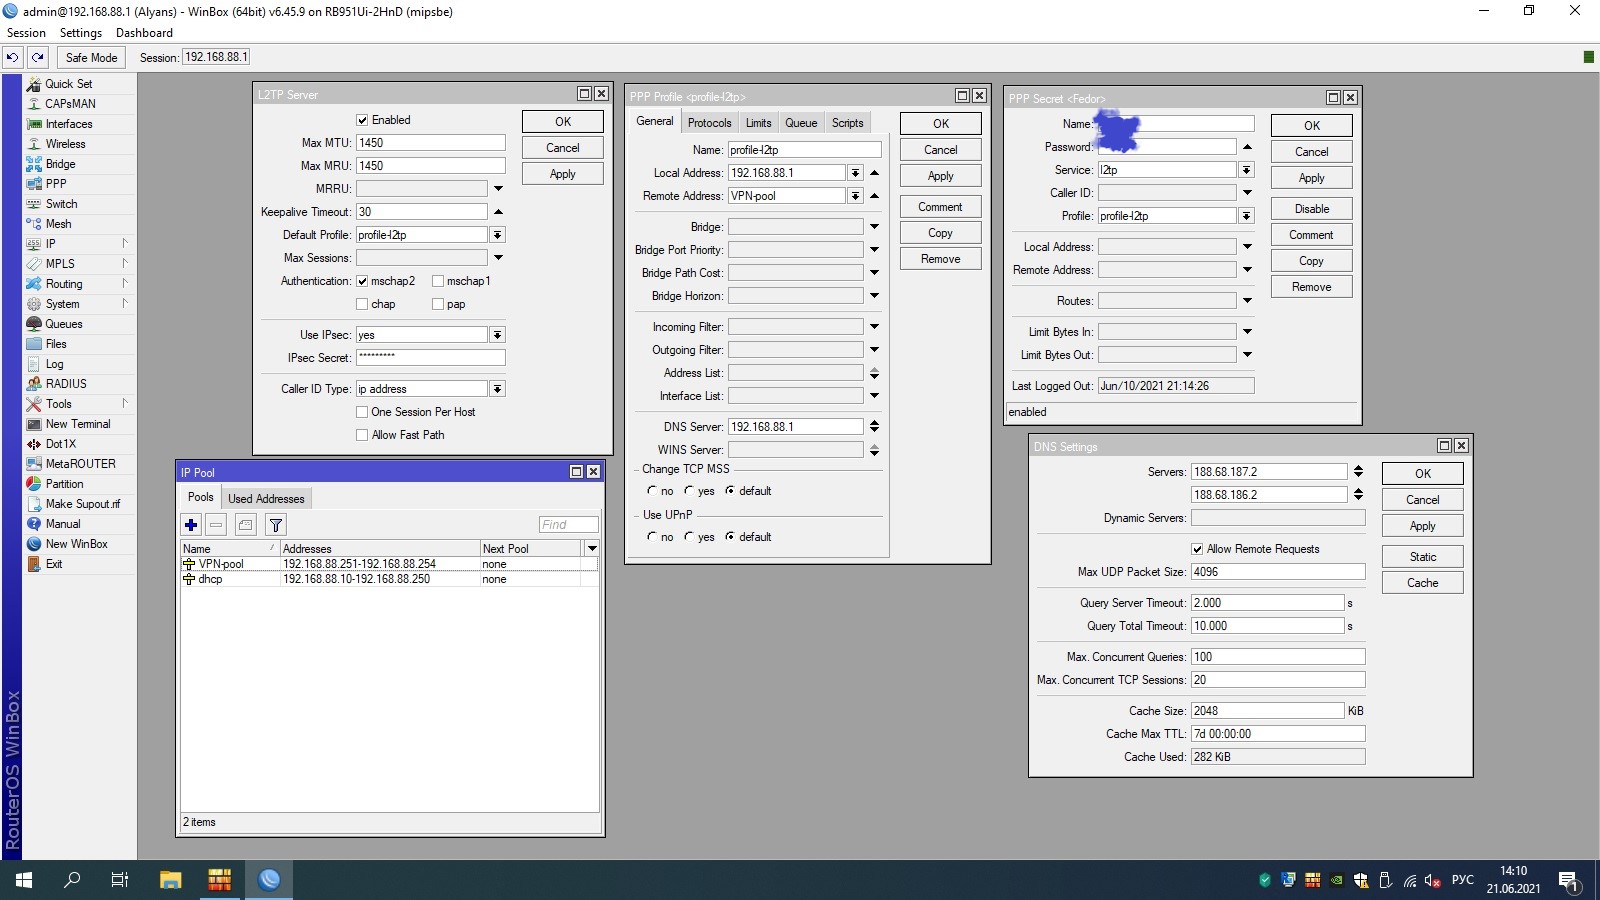
Task: Tick One Session Per Host checkbox
Action: click(362, 412)
